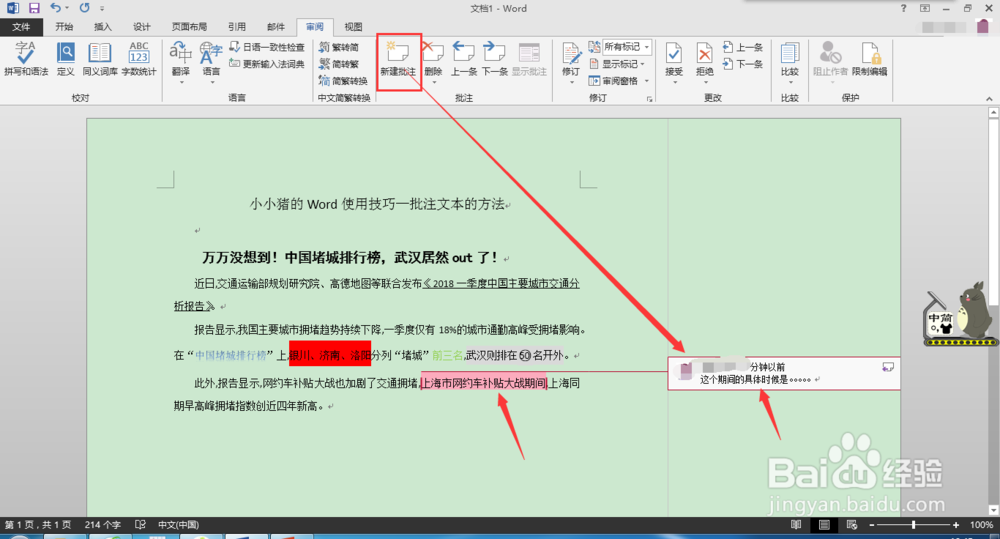
Task: Run 日语一致性检查
Action: point(267,47)
